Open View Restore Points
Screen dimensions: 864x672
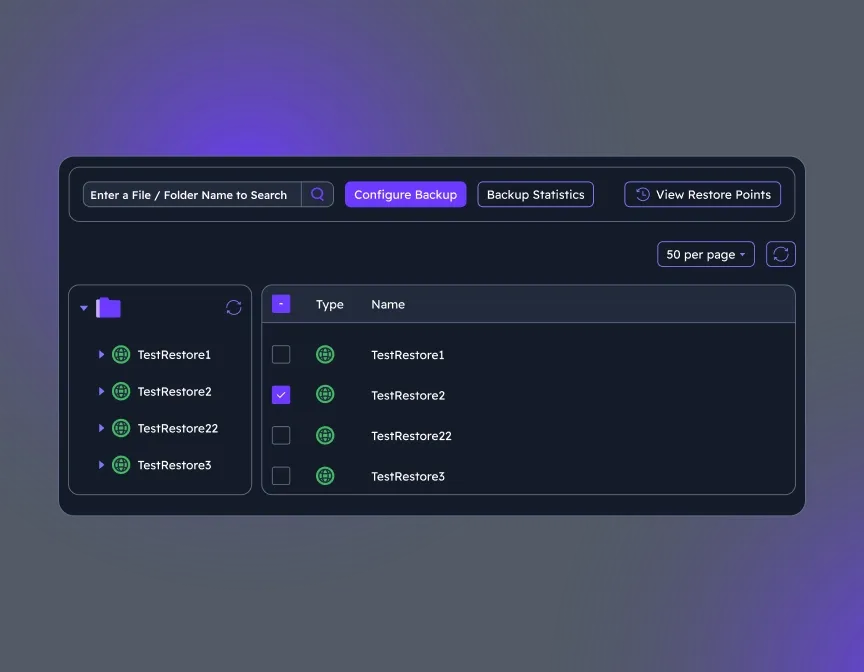[x=702, y=195]
